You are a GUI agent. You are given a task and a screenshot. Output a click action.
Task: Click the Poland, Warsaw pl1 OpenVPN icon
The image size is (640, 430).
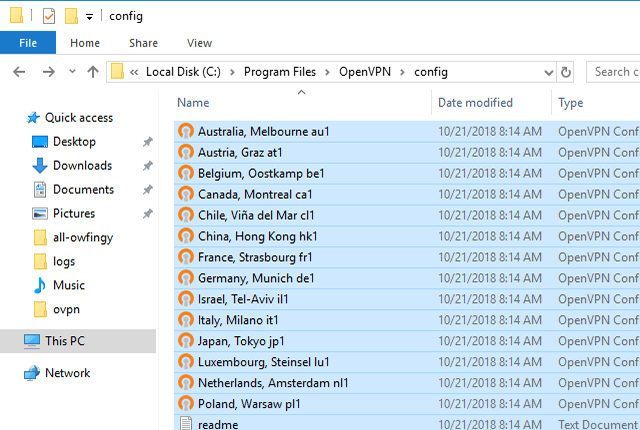pyautogui.click(x=186, y=403)
